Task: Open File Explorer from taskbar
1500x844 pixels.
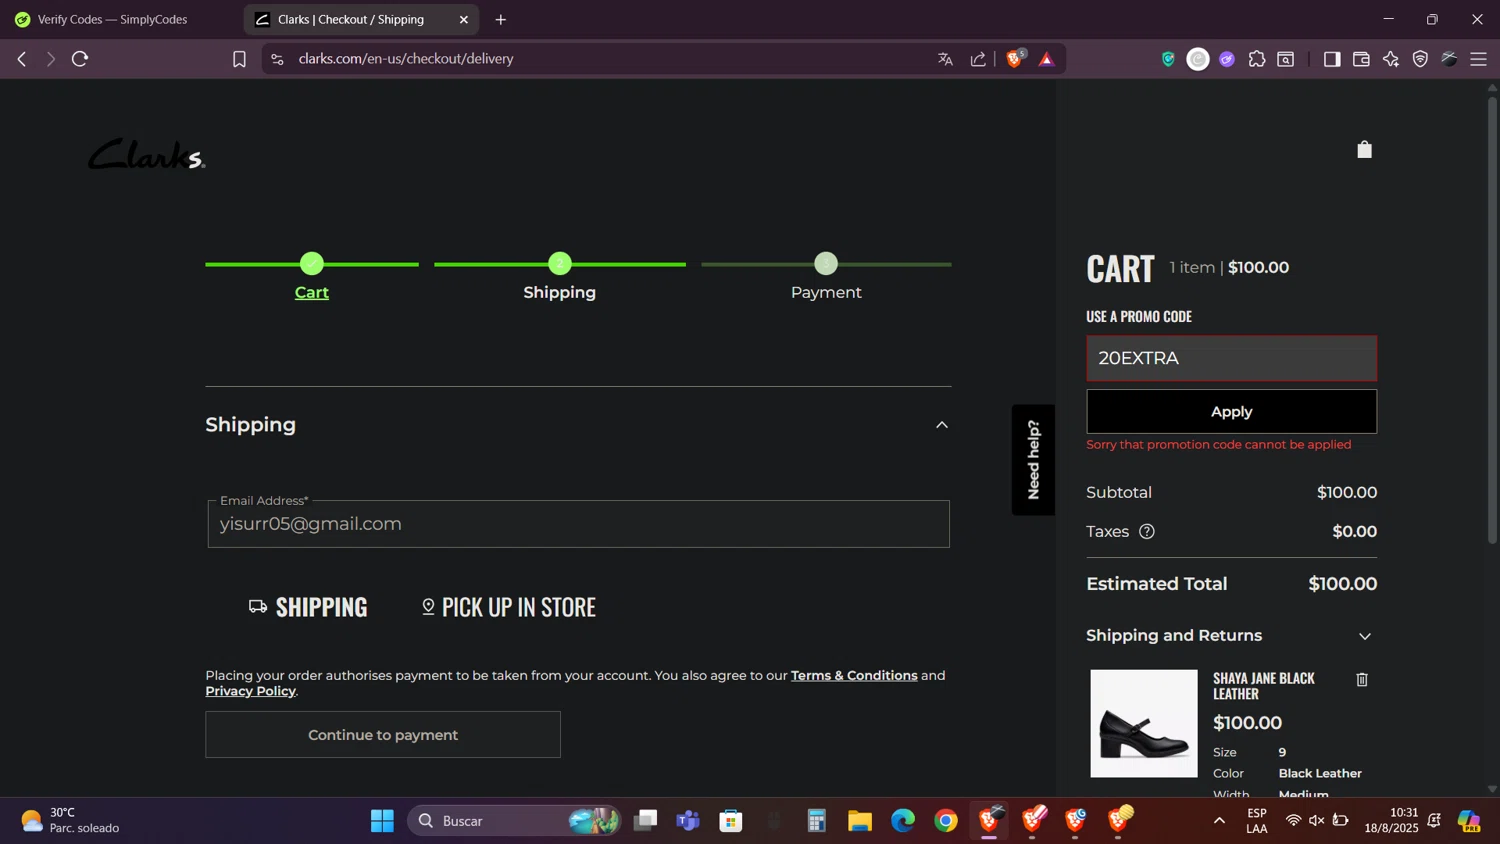Action: pyautogui.click(x=860, y=821)
